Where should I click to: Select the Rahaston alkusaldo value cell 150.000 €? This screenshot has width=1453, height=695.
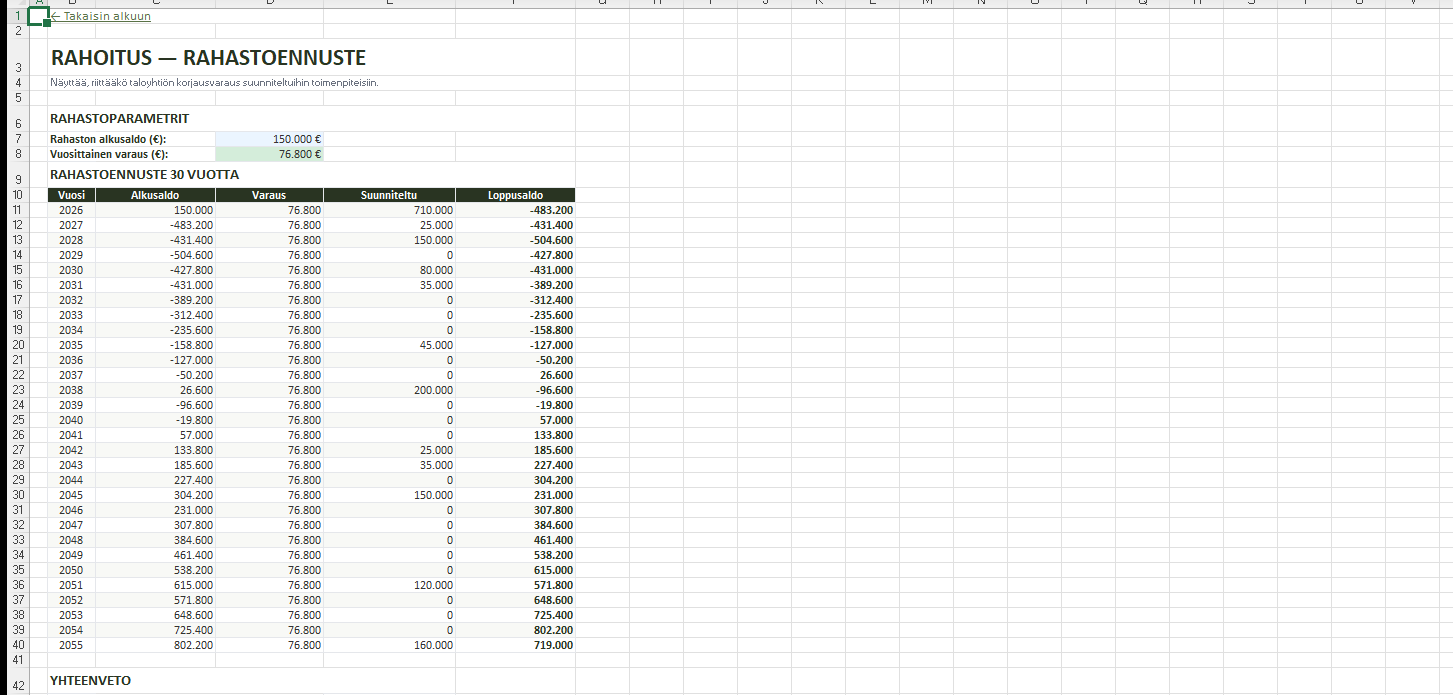tap(270, 139)
